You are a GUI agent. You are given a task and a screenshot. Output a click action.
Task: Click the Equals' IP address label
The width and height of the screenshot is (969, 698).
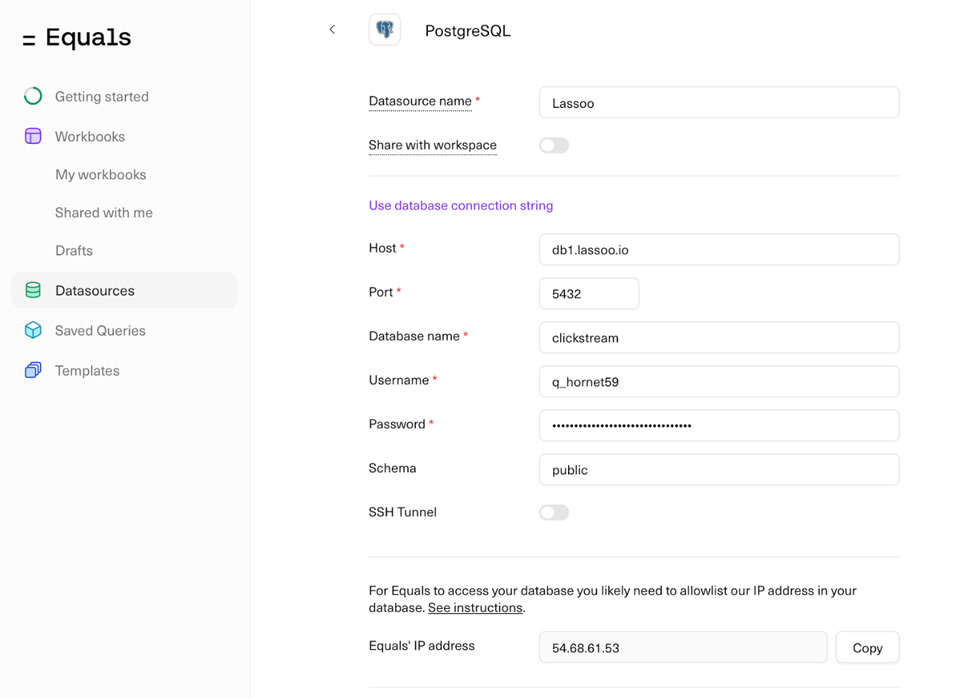point(421,645)
